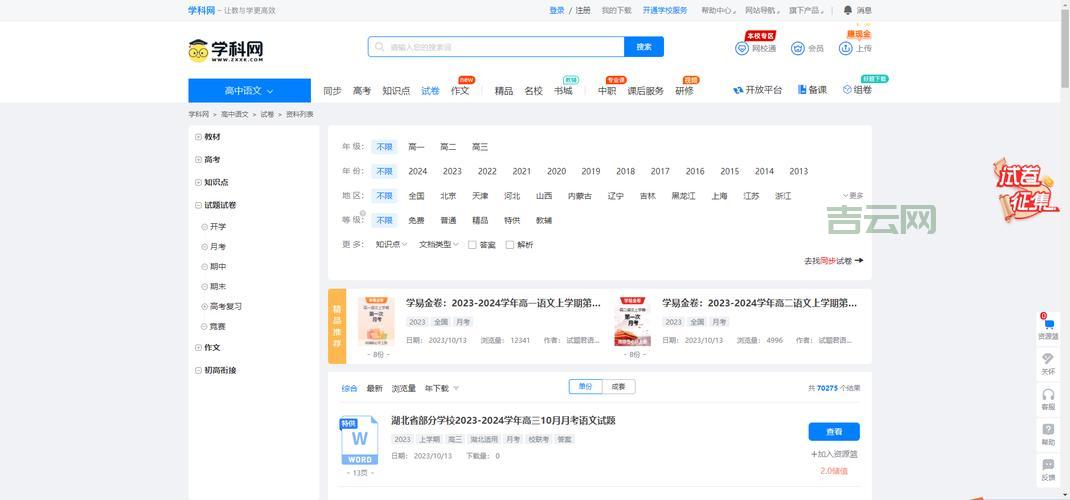Screen dimensions: 1070x500
Task: Expand 知识点 filter dropdown
Action: [x=391, y=244]
